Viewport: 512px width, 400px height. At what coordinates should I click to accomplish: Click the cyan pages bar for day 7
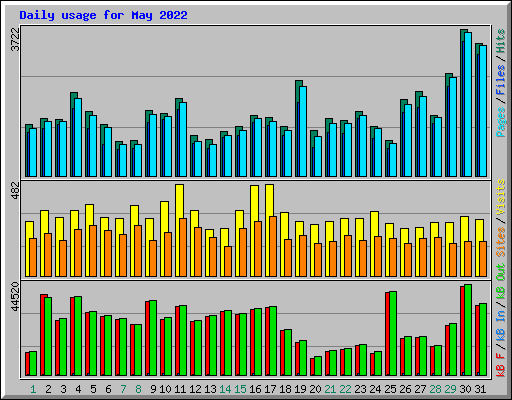(x=123, y=160)
